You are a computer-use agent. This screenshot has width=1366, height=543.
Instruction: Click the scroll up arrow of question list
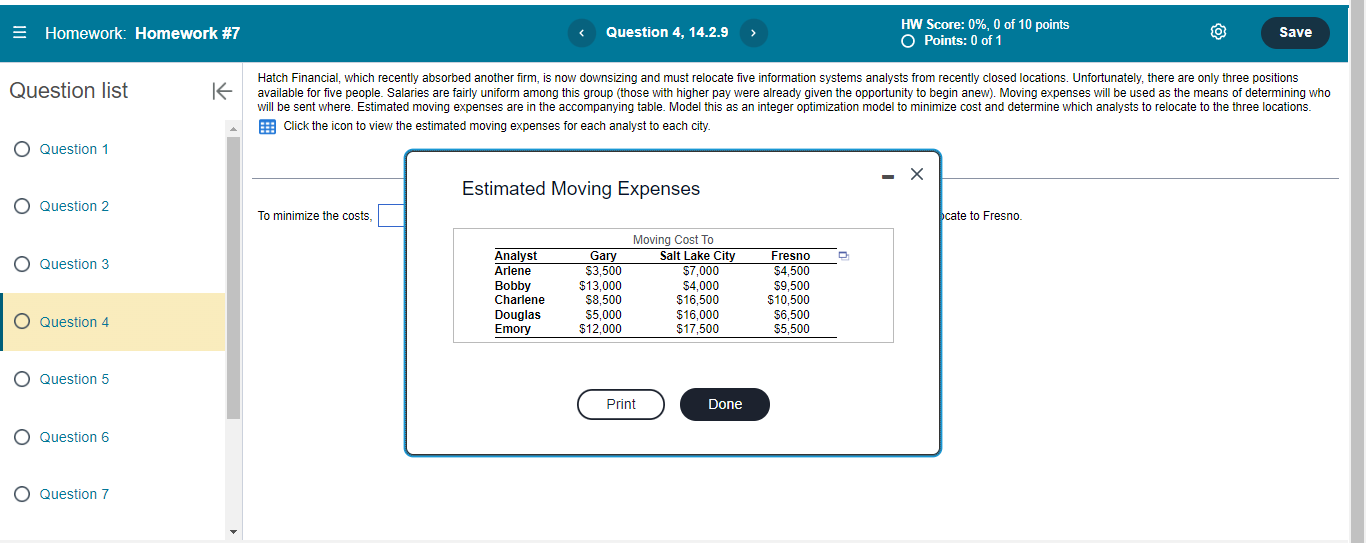click(234, 130)
